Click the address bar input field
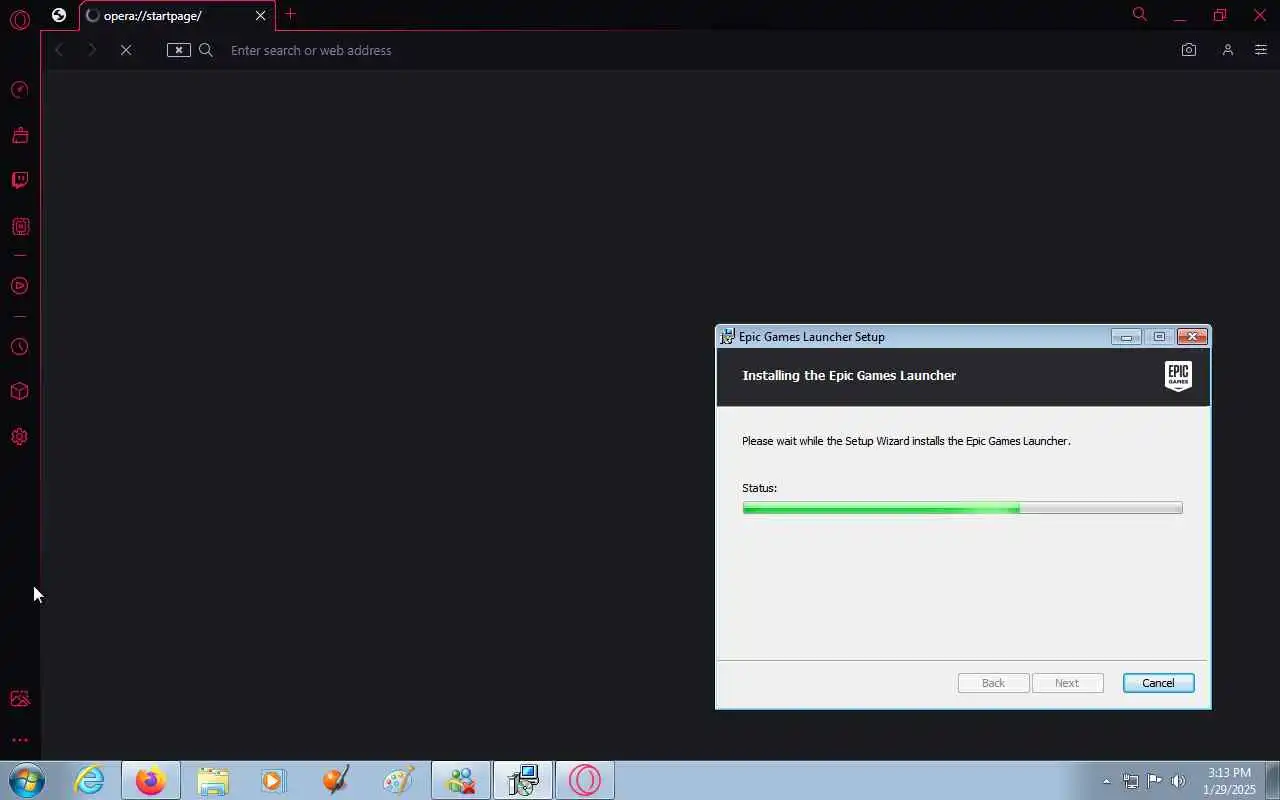 (690, 50)
